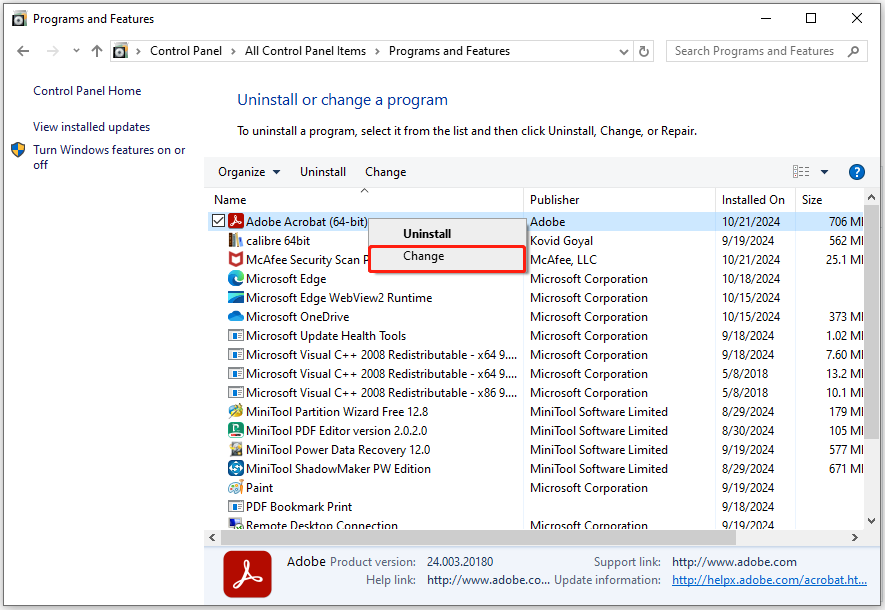Navigate to All Control Panel Items breadcrumb
Viewport: 885px width, 610px height.
point(305,51)
